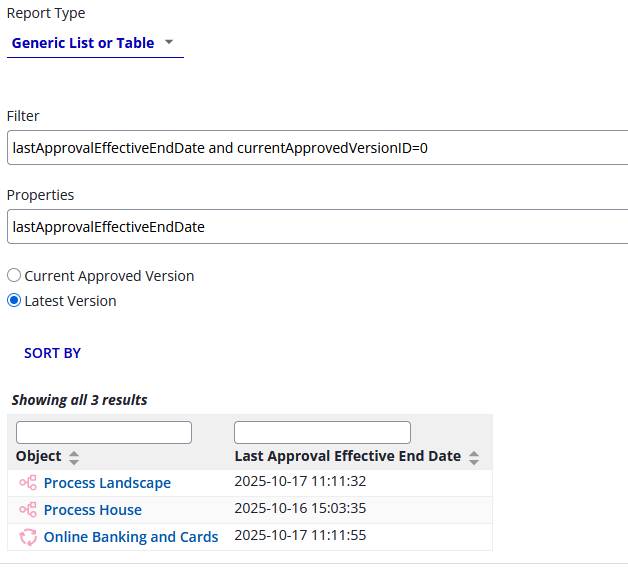Image resolution: width=628 pixels, height=578 pixels.
Task: Click the Properties text field
Action: [x=316, y=227]
